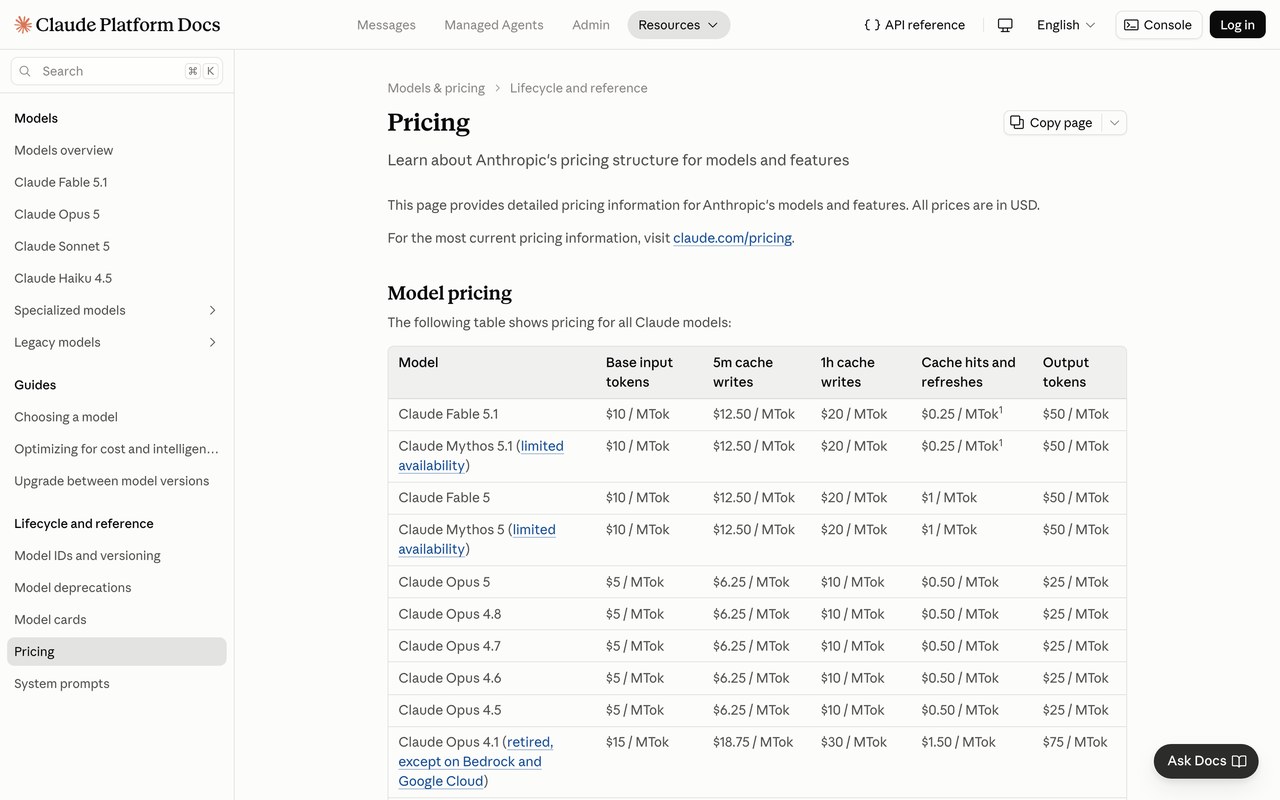Click the Model pricing heading

(450, 293)
